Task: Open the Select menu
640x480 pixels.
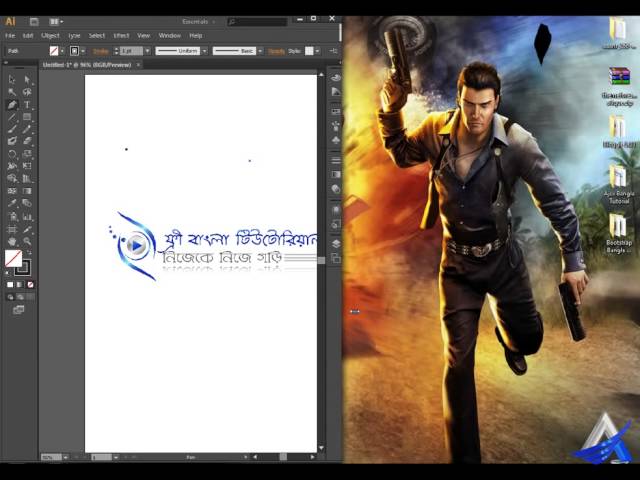Action: click(97, 36)
